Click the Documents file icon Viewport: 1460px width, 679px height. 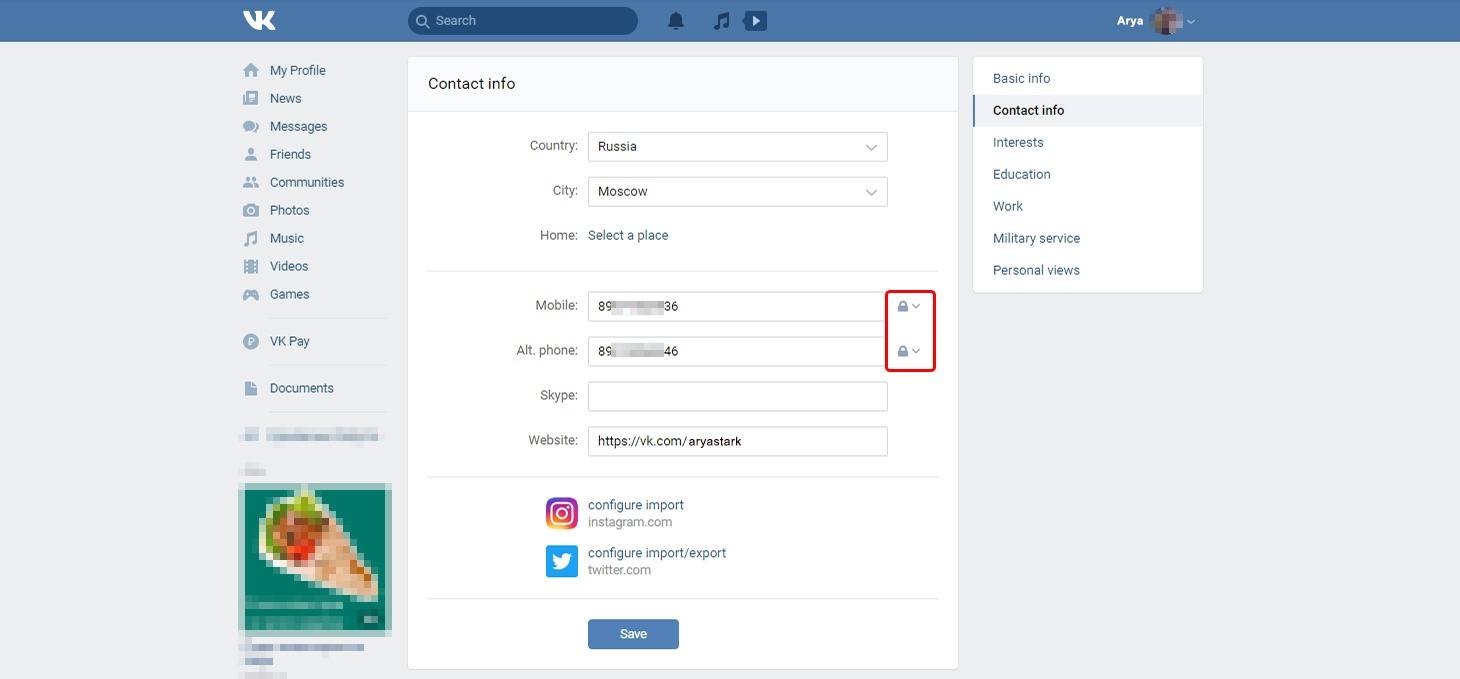[251, 388]
